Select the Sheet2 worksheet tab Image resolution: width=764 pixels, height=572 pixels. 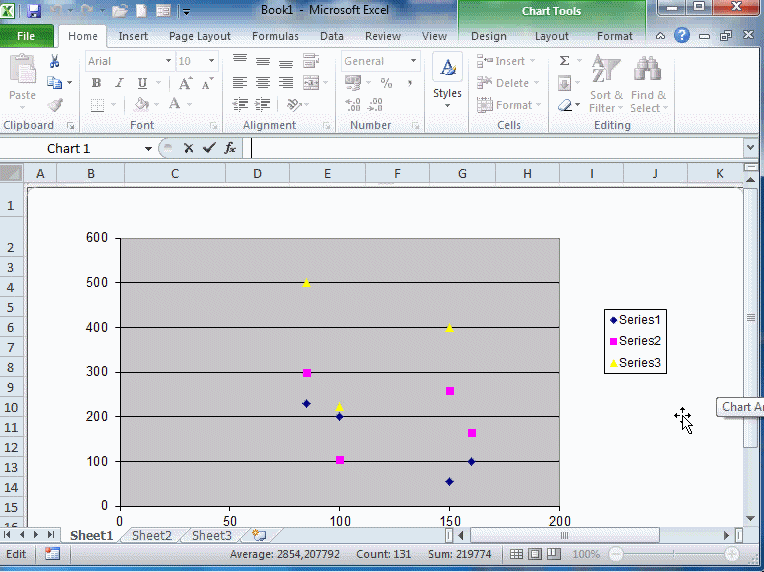(152, 536)
